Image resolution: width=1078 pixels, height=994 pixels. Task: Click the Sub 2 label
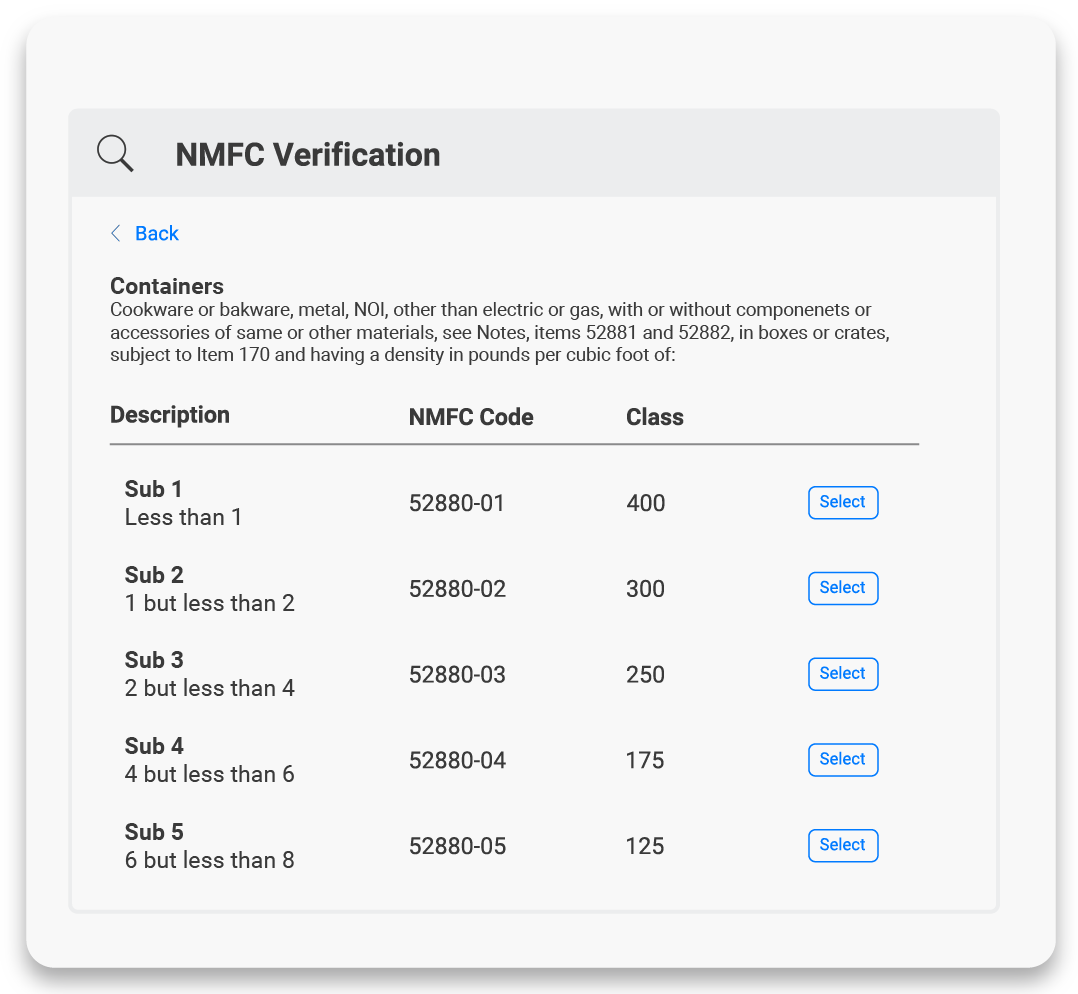[154, 575]
